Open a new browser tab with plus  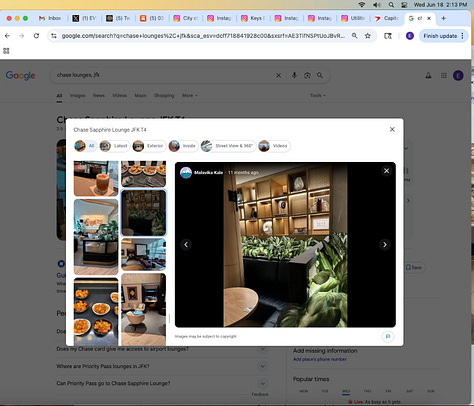[x=443, y=18]
